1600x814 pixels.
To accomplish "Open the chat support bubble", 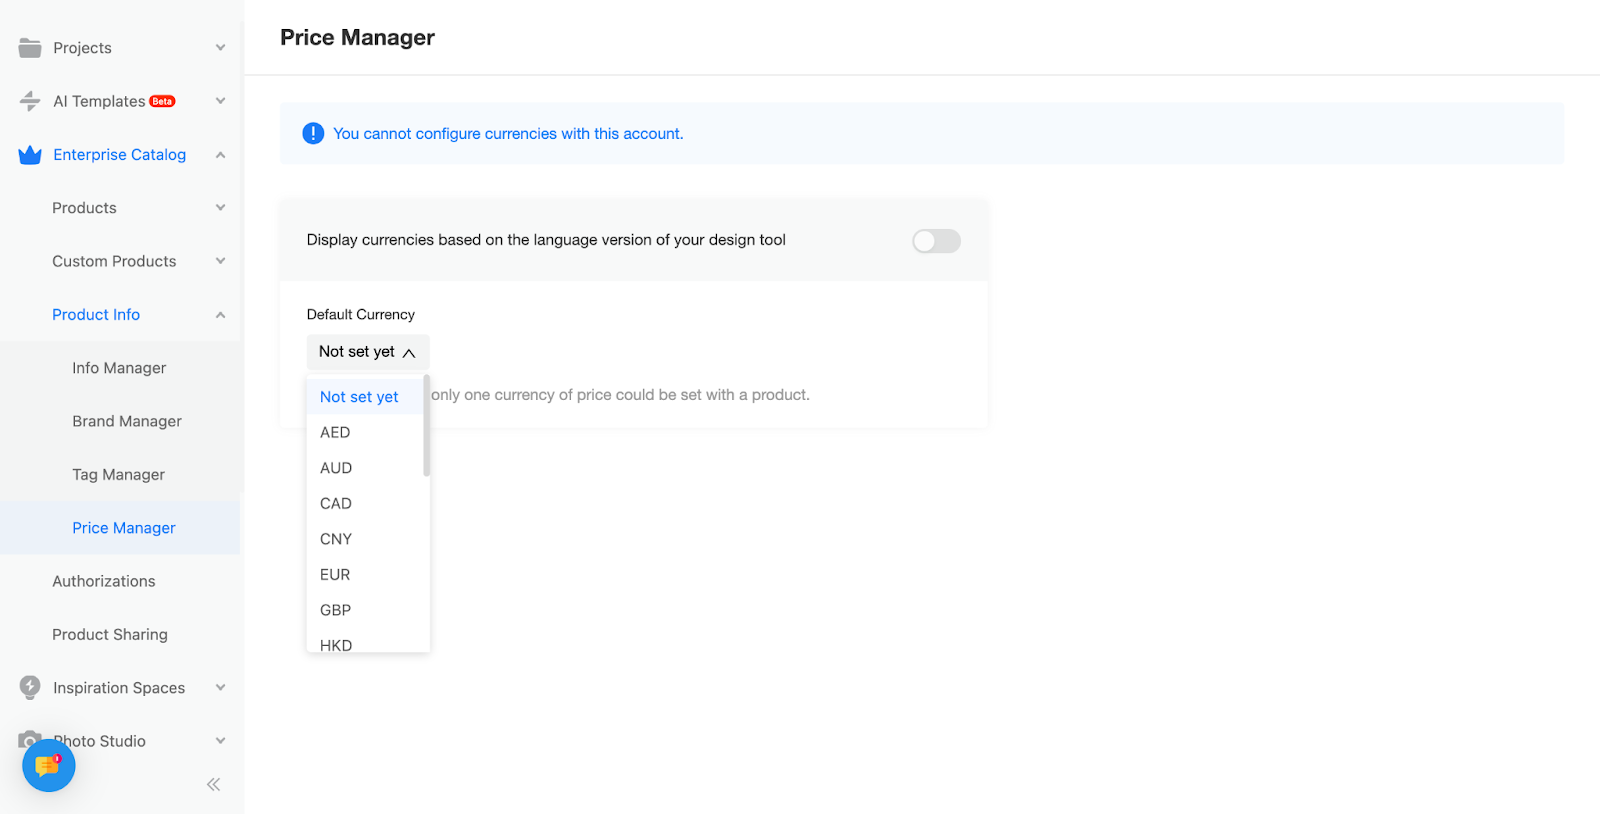I will [48, 766].
